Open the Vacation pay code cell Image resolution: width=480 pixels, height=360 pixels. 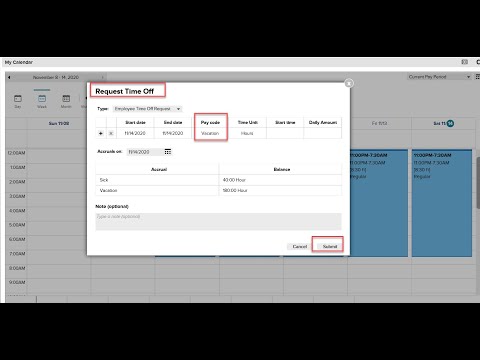[210, 133]
